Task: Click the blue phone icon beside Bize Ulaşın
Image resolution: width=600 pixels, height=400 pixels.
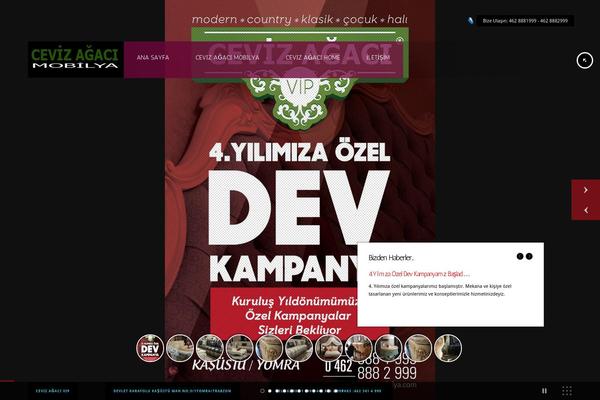Action: [471, 21]
